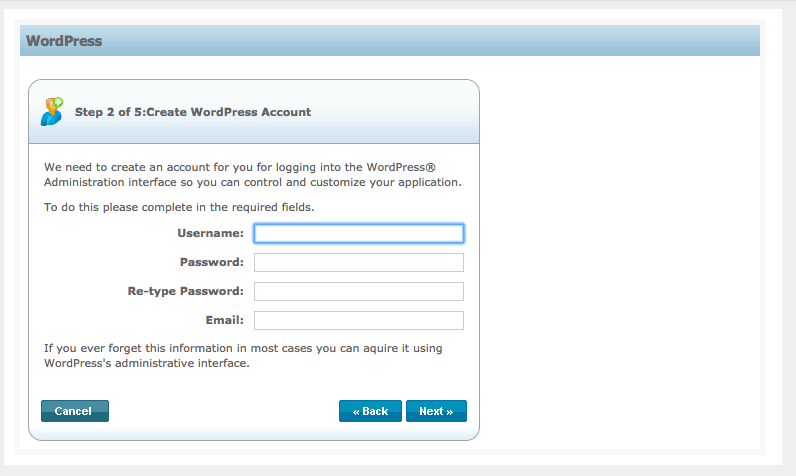
Task: Click the "If you ever forget" note
Action: coord(243,356)
